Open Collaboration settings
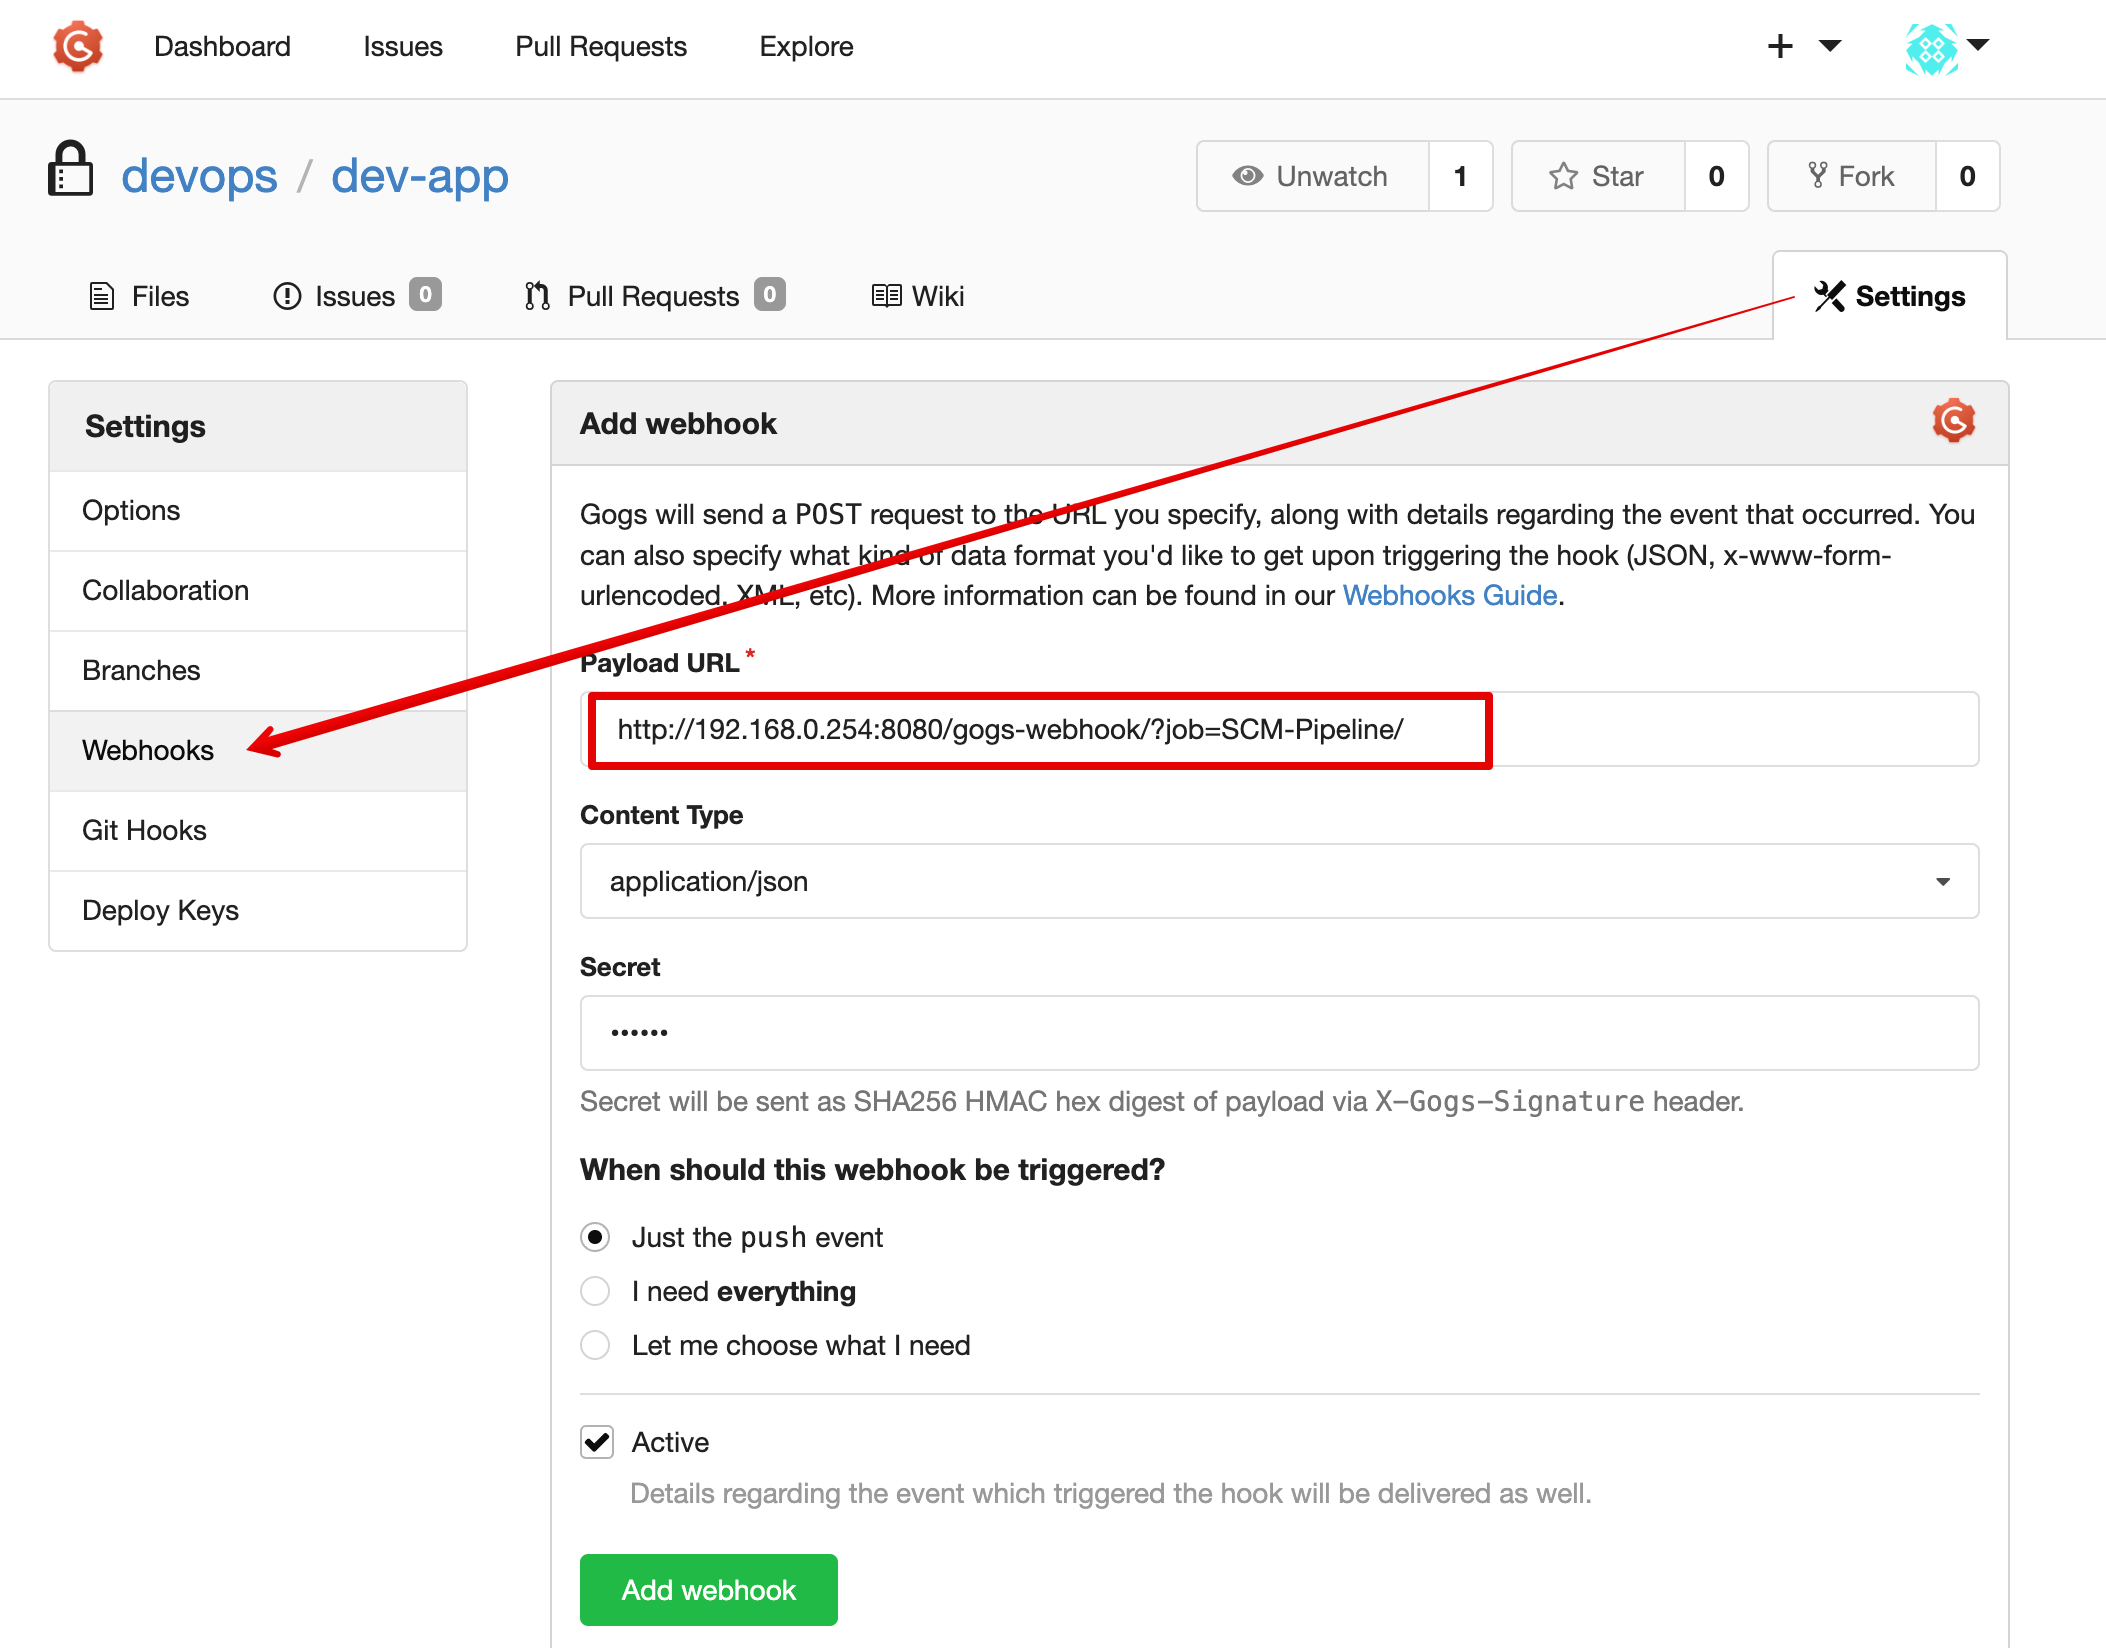The width and height of the screenshot is (2106, 1648). [x=258, y=591]
